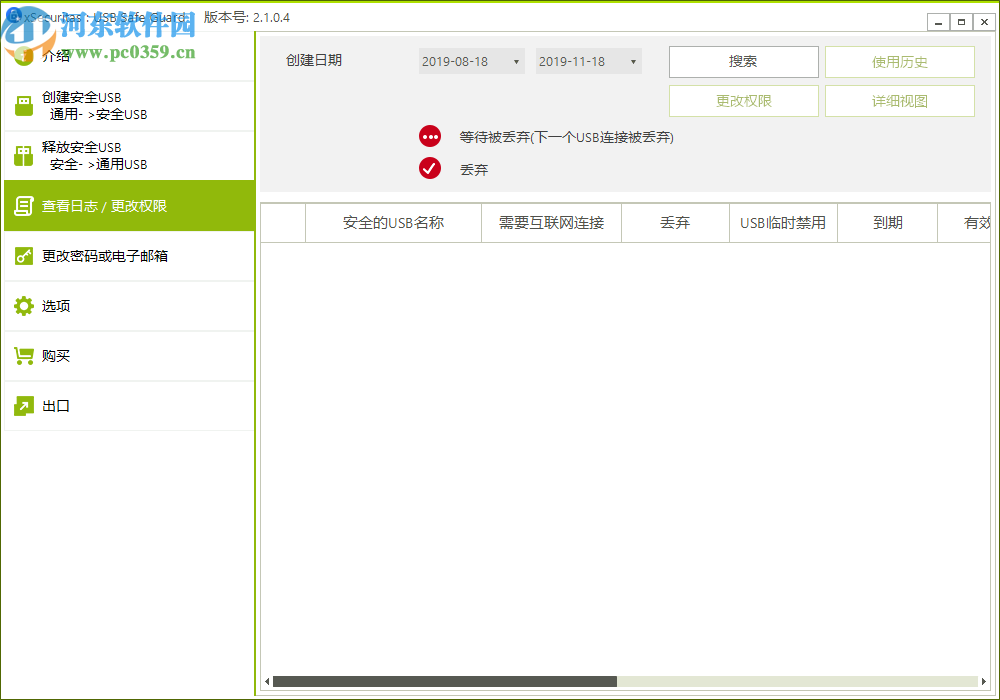This screenshot has height=700, width=1000.
Task: Select the 安全的USB名称 column header
Action: (393, 222)
